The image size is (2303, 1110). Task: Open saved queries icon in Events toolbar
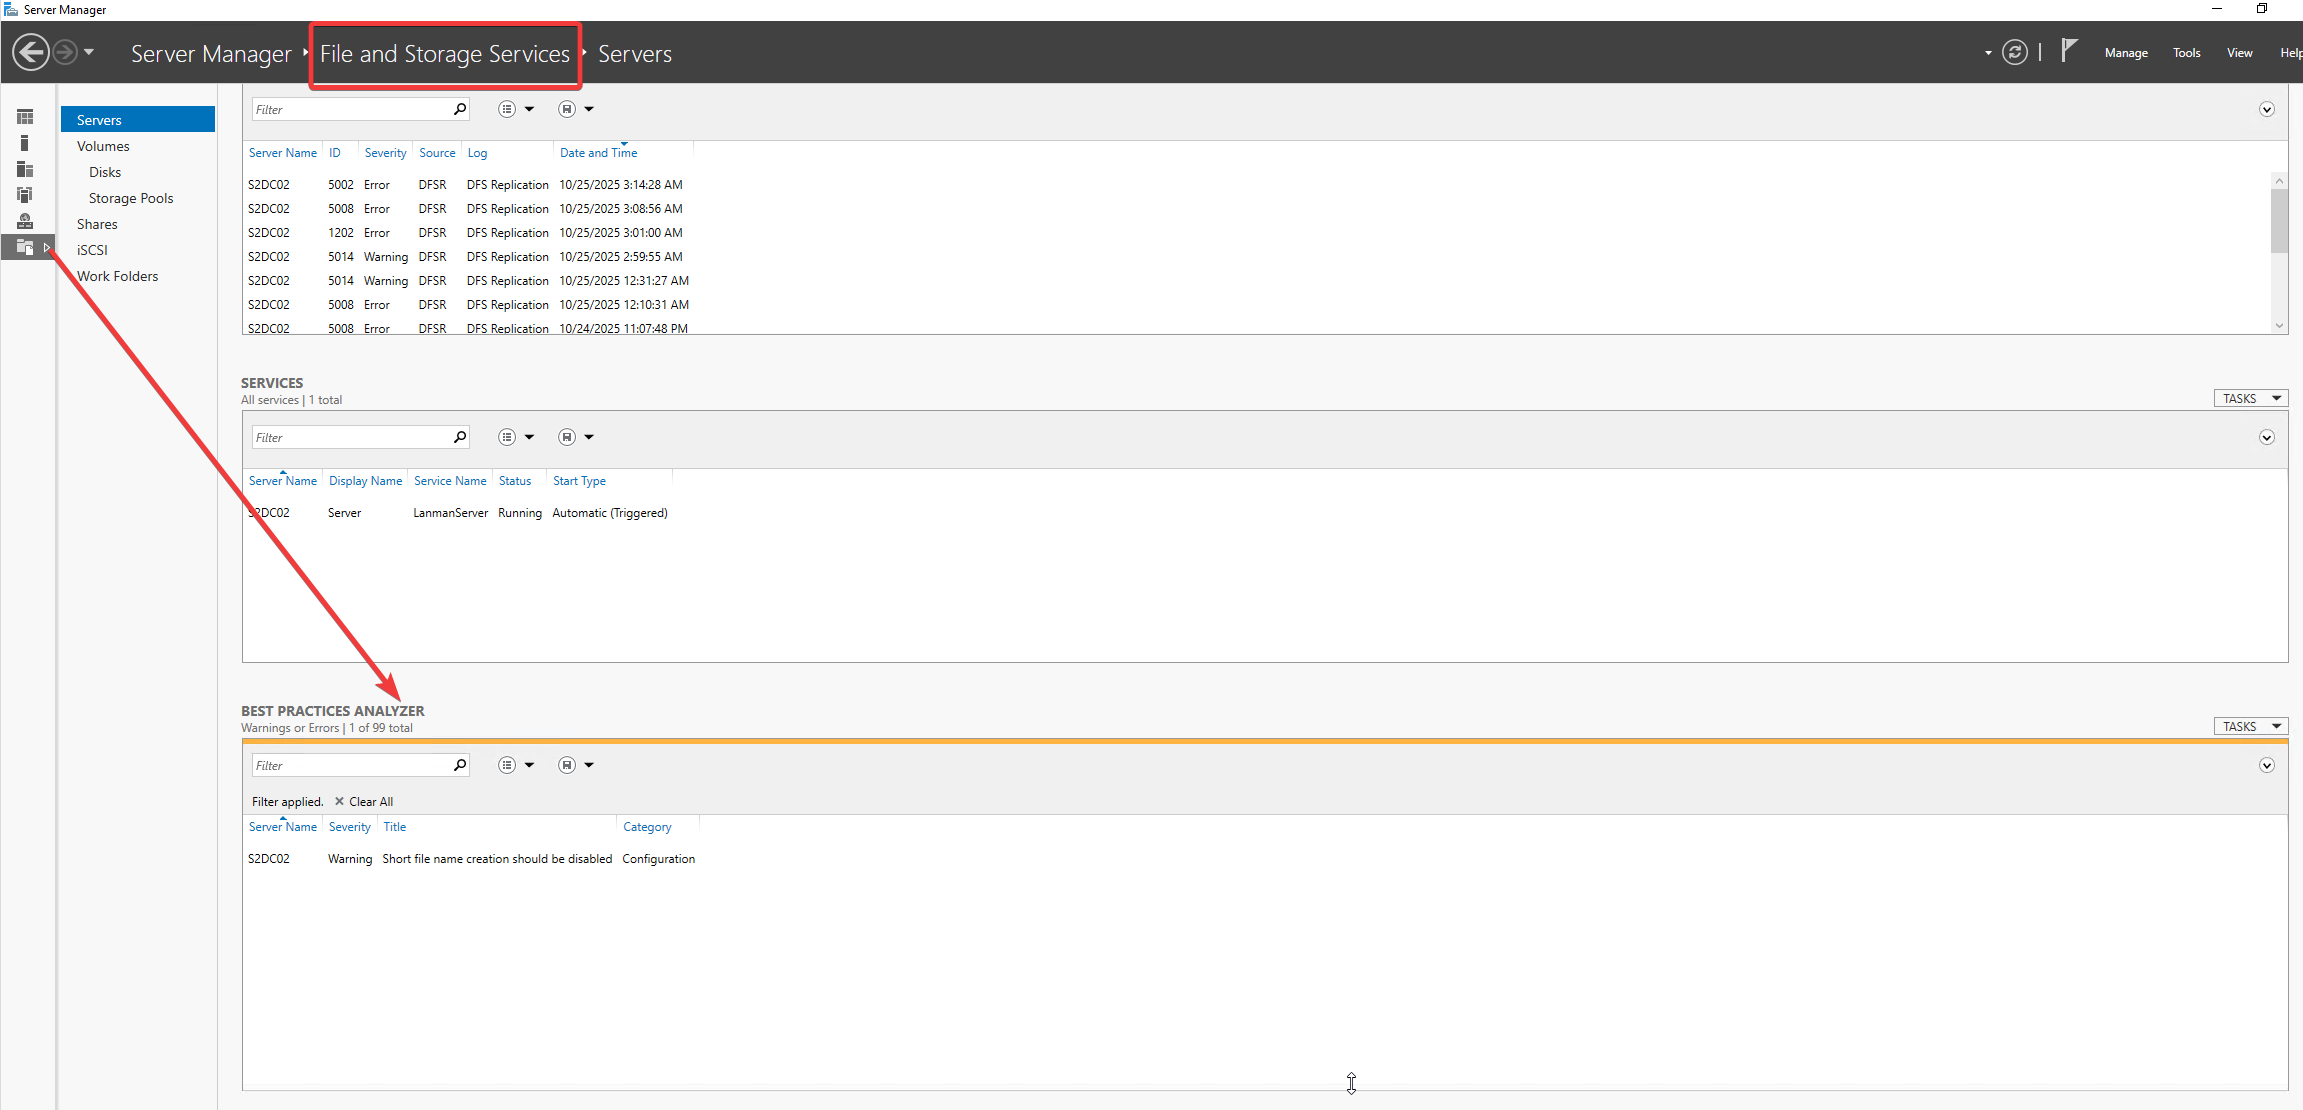[567, 109]
